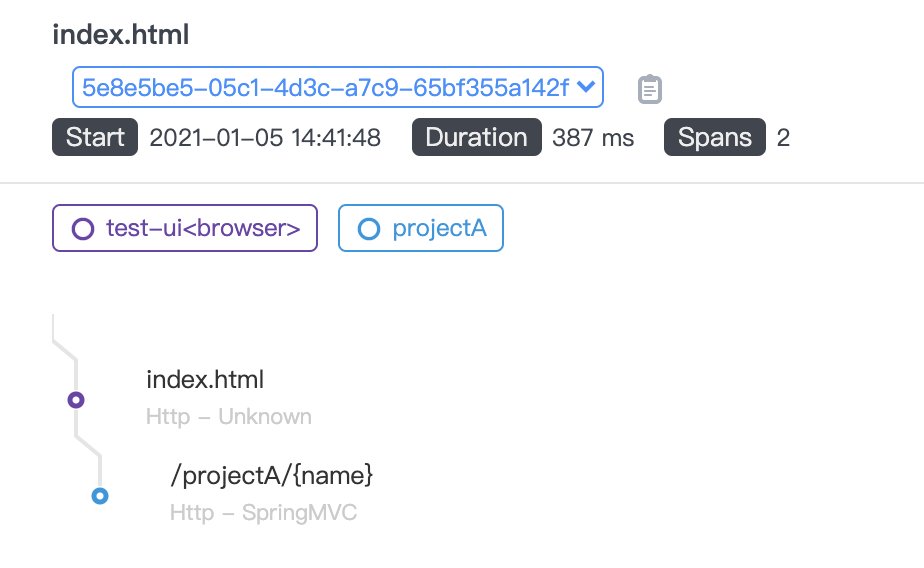Click the index.html page heading
This screenshot has width=924, height=568.
click(x=121, y=35)
